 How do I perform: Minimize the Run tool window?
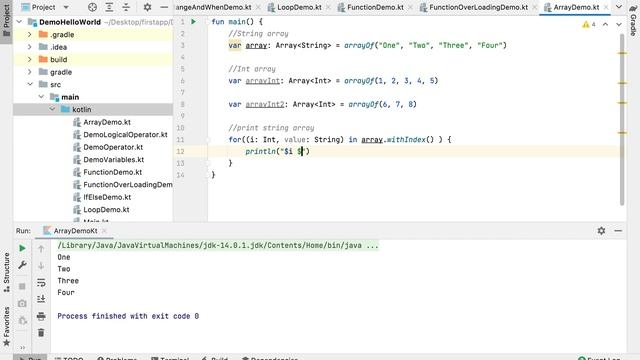pyautogui.click(x=618, y=231)
